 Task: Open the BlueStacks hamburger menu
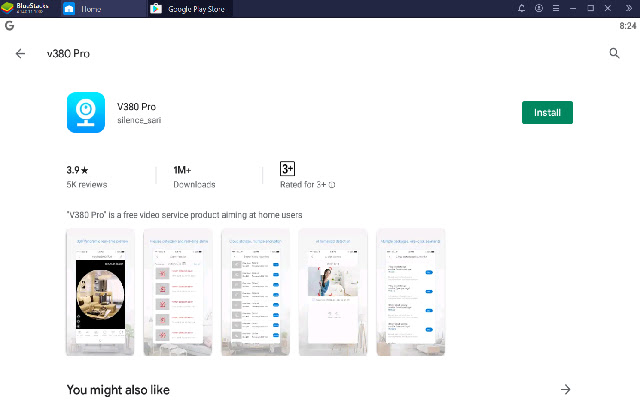[556, 8]
